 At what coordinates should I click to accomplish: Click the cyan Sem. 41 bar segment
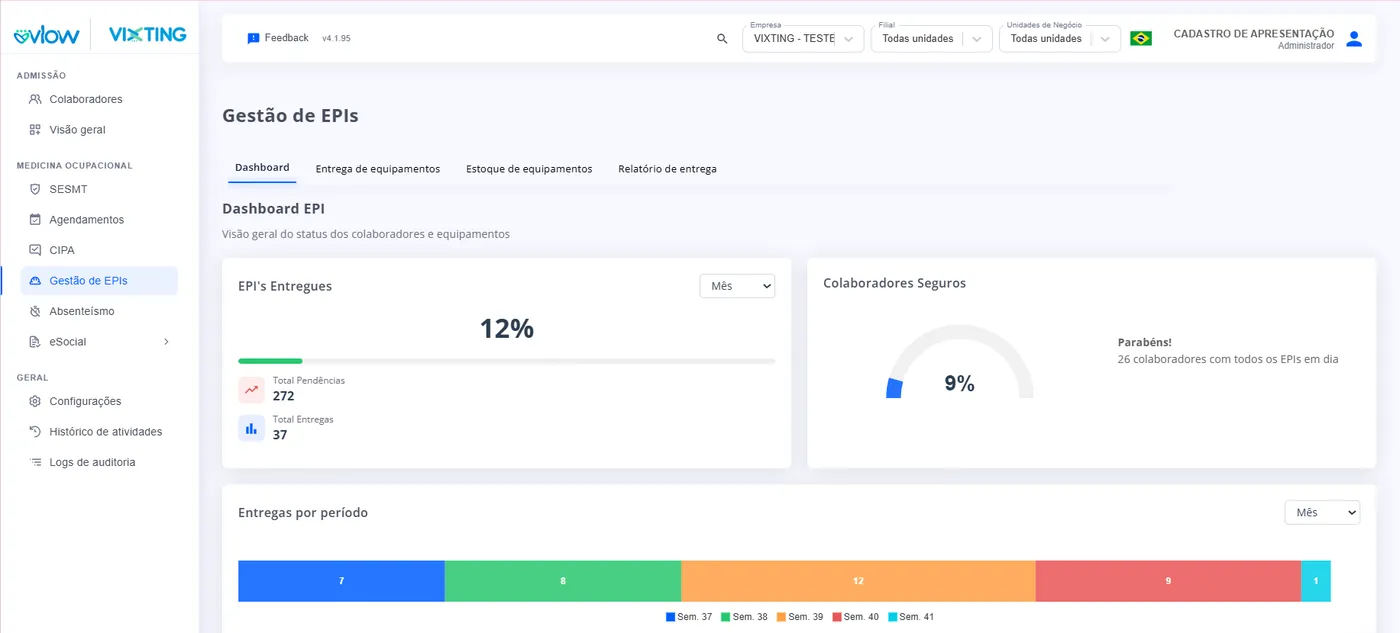[x=1316, y=581]
